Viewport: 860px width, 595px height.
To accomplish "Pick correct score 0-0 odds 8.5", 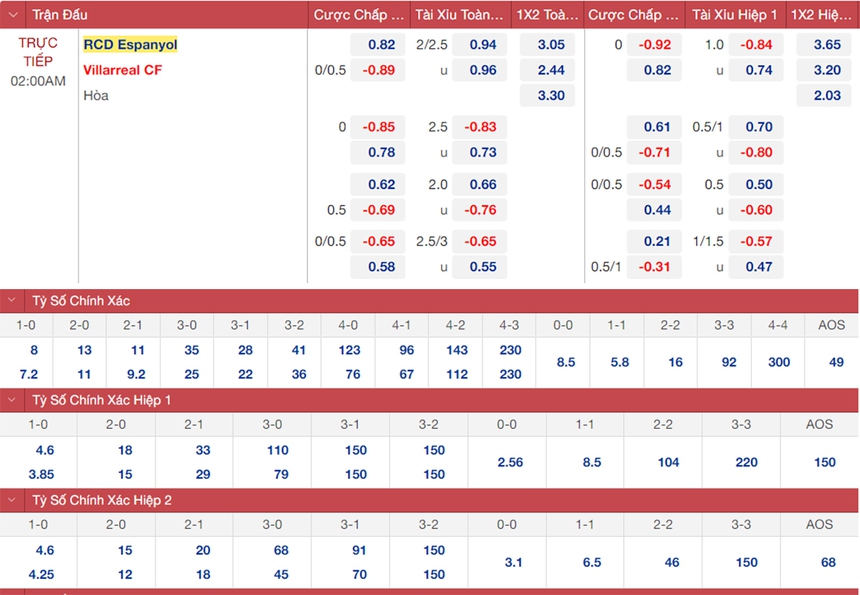I will [565, 362].
